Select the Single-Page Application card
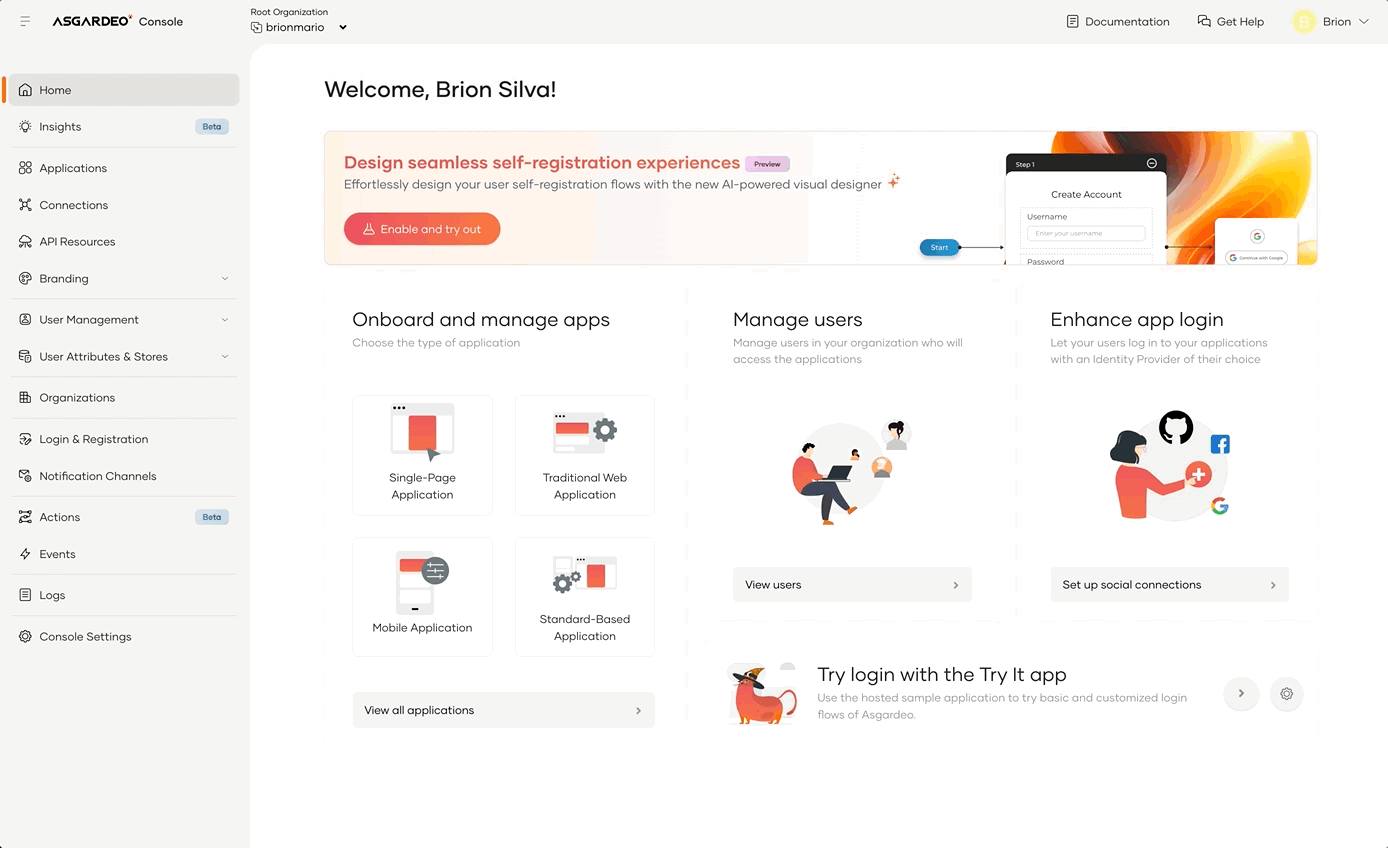This screenshot has width=1388, height=848. coord(422,456)
